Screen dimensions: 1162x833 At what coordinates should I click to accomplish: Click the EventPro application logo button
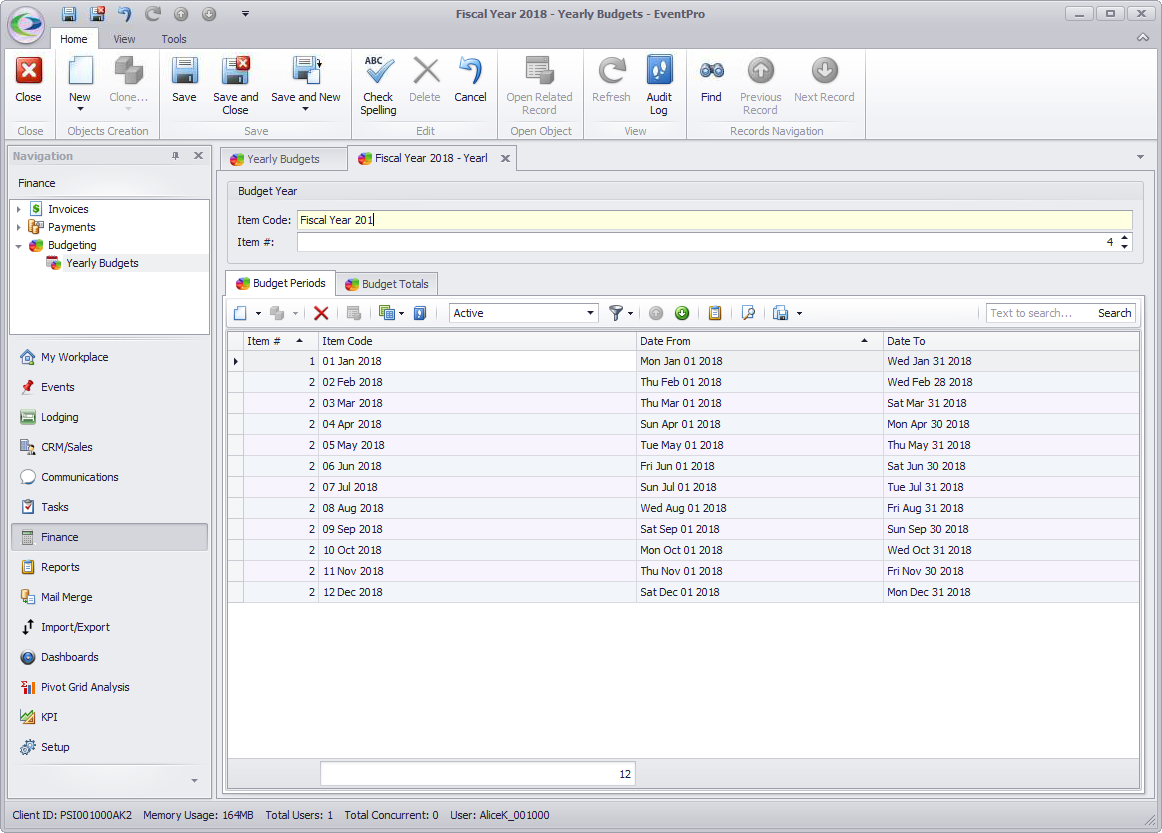(x=26, y=24)
